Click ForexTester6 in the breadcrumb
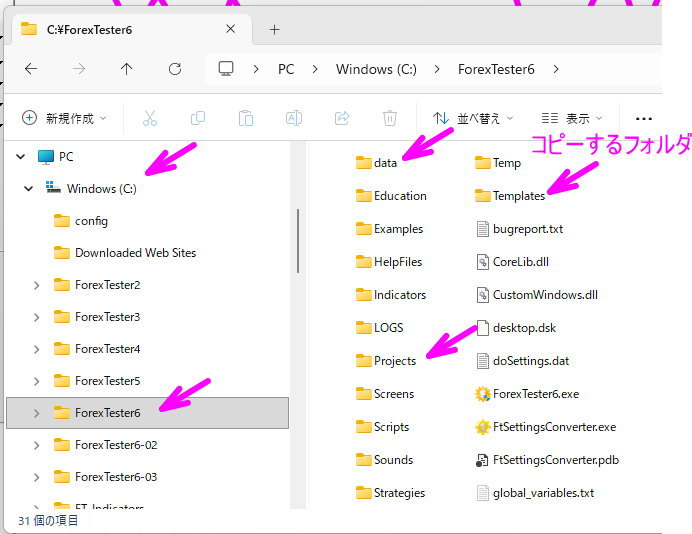692x534 pixels. 496,69
